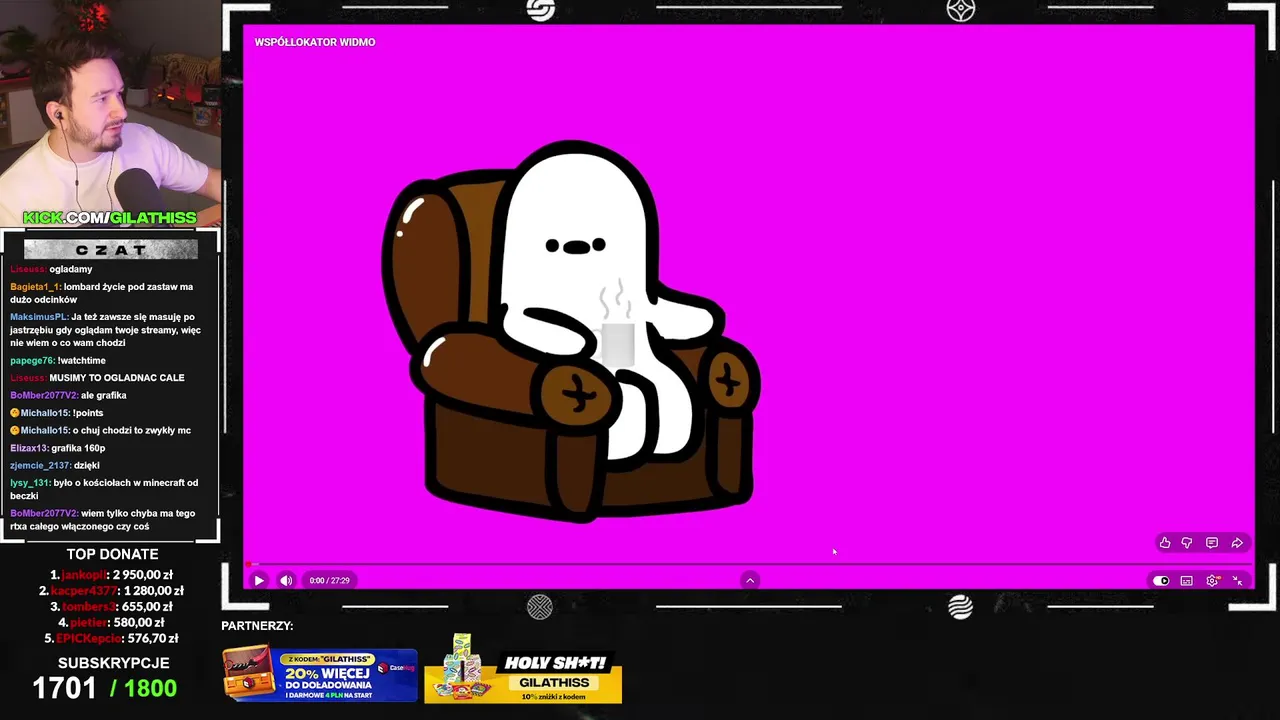
Task: Click chat username MaksimusPL
Action: (x=39, y=317)
